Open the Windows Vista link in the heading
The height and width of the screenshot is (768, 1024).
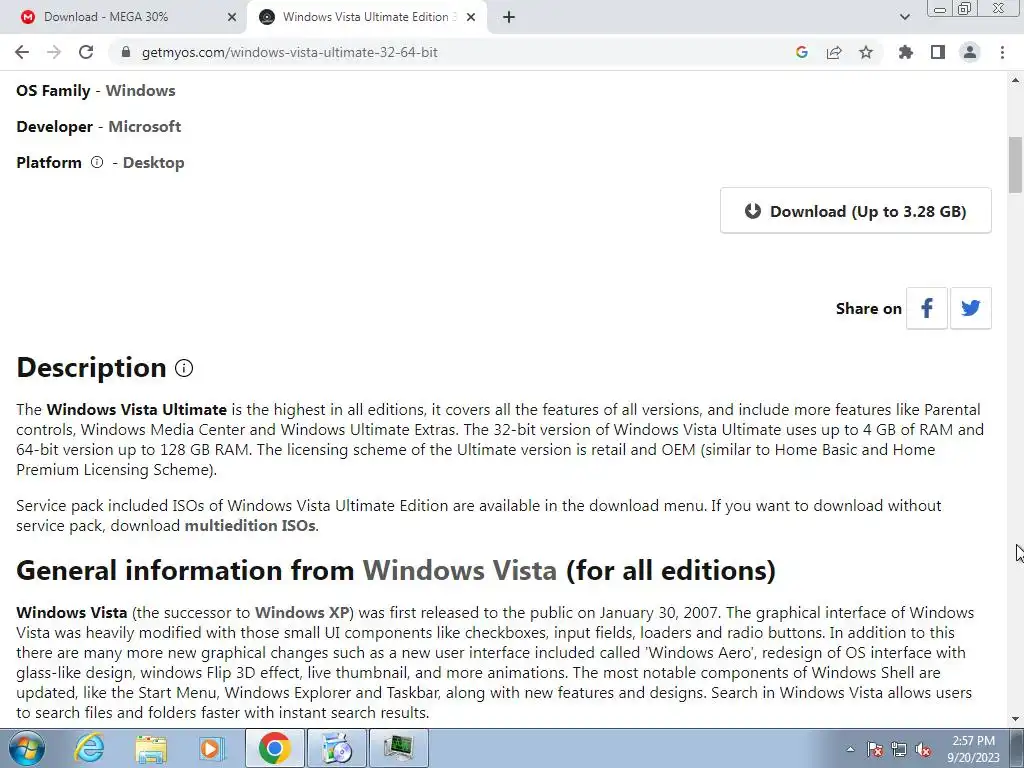point(460,570)
